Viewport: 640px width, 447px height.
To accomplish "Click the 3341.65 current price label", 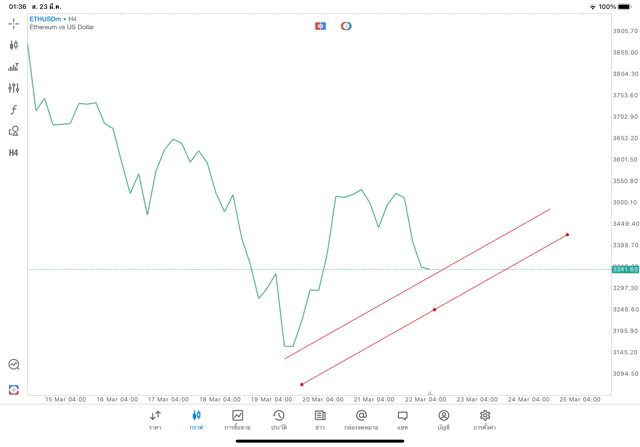I will pos(625,269).
